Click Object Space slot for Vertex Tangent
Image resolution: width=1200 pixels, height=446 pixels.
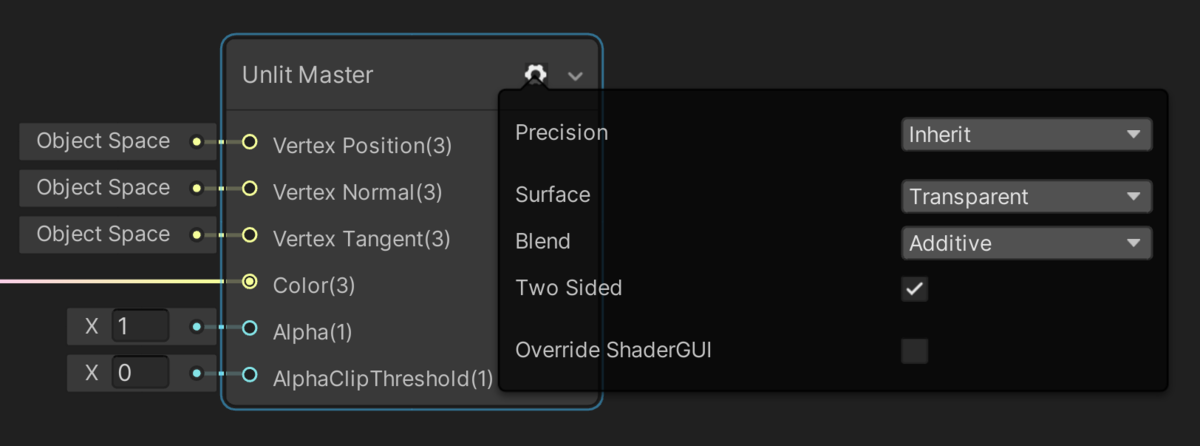tap(103, 235)
